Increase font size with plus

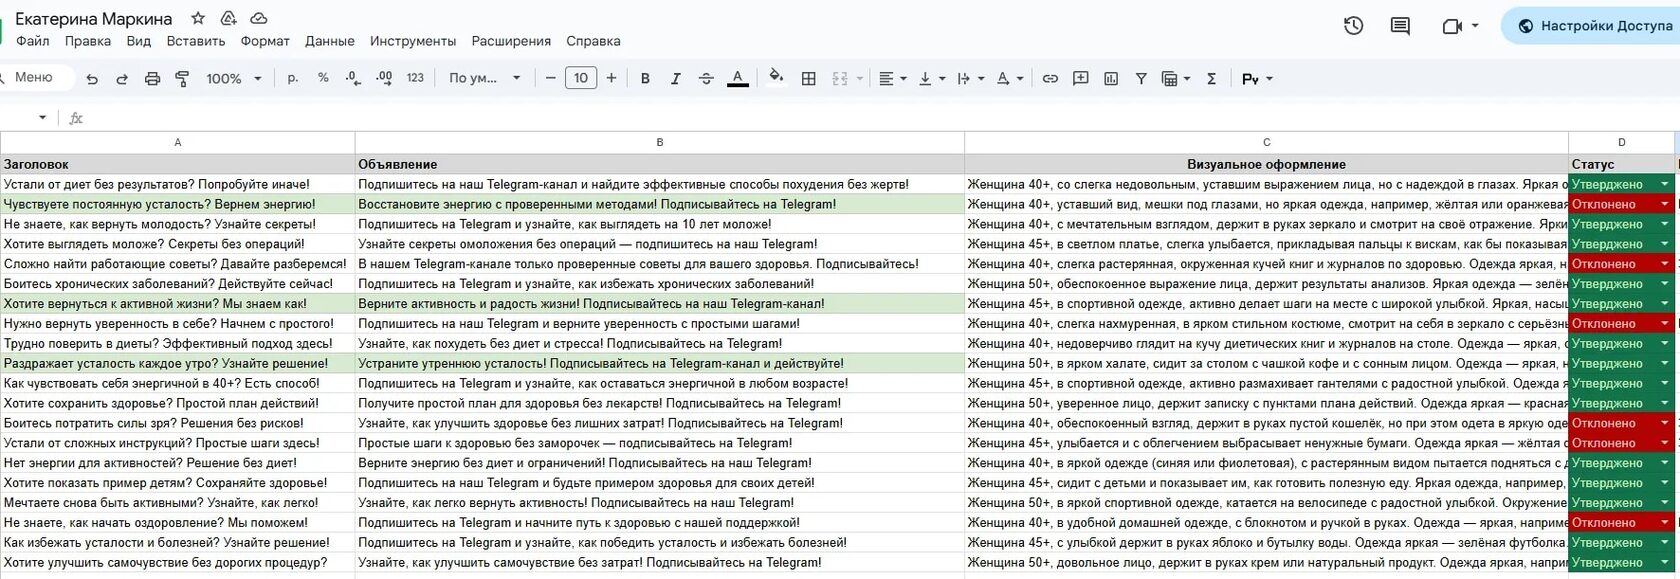click(611, 78)
